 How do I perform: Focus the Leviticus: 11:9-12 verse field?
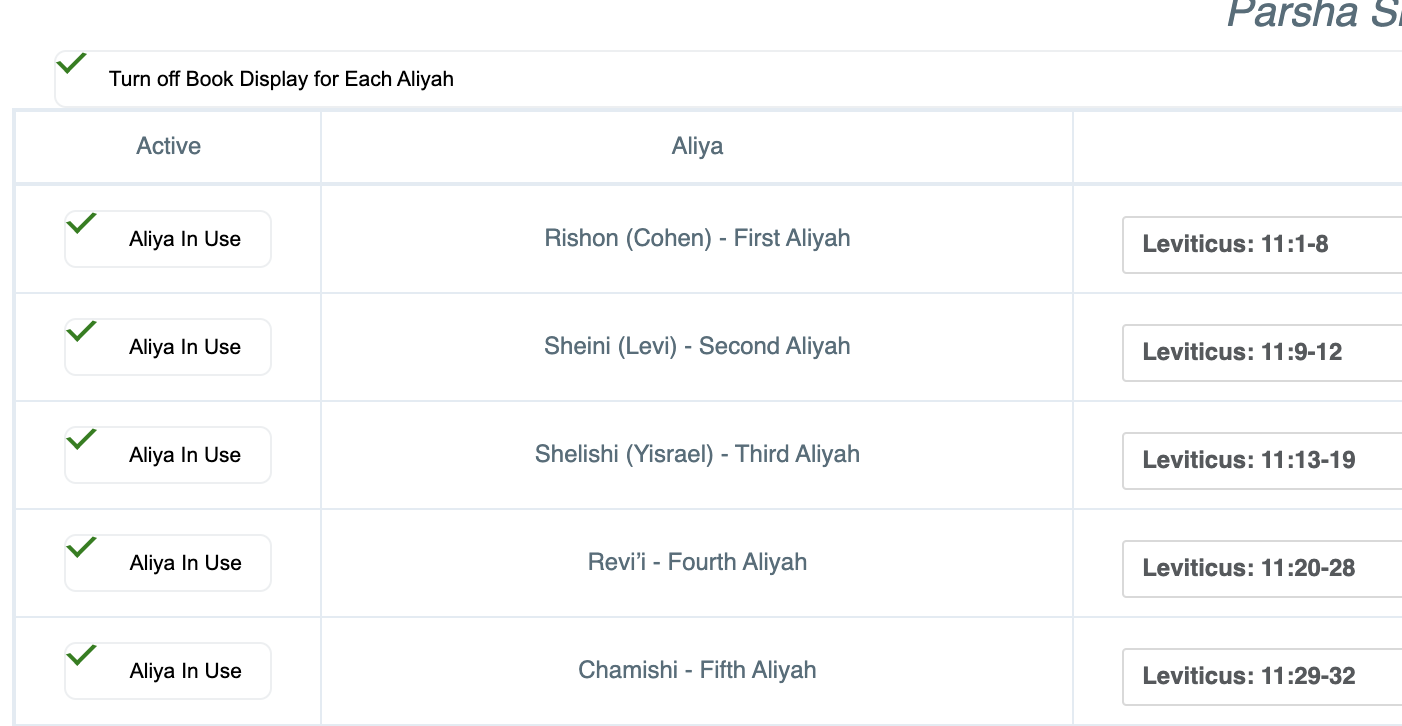(1262, 352)
